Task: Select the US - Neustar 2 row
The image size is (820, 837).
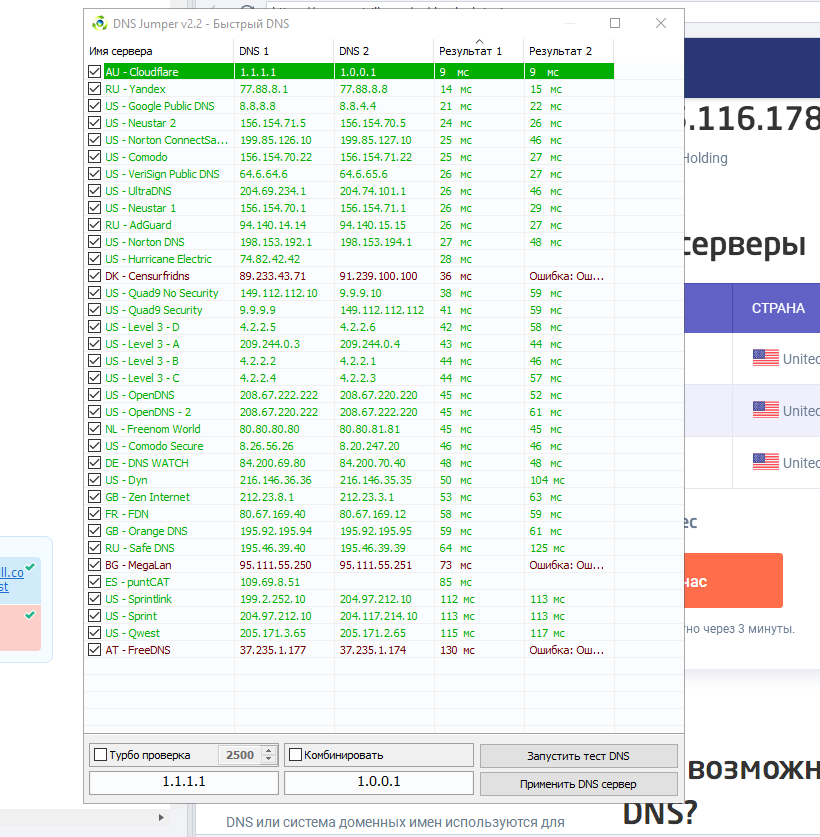Action: [349, 123]
